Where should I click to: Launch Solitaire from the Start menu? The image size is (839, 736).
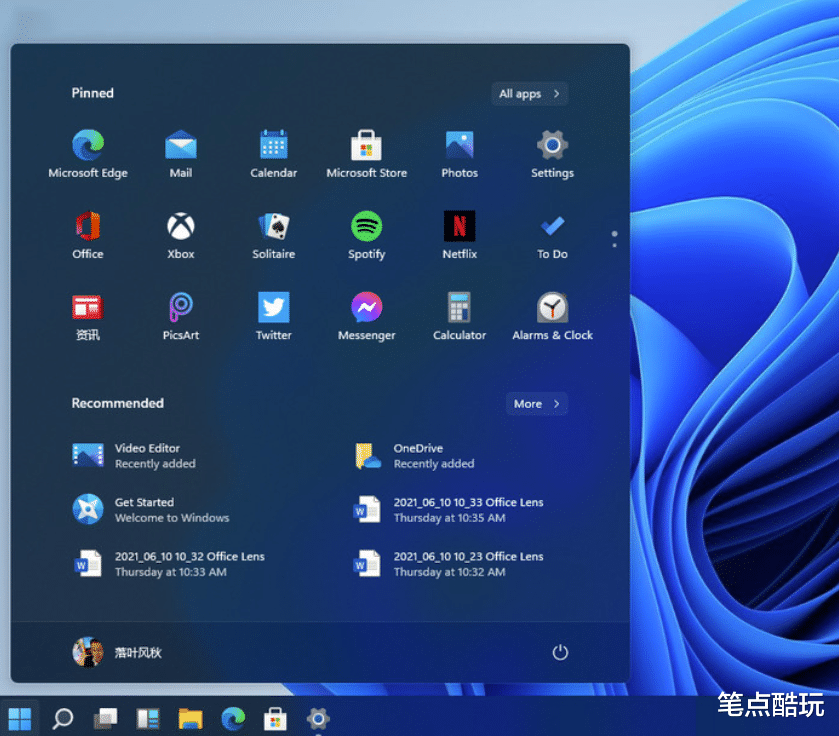[x=273, y=226]
